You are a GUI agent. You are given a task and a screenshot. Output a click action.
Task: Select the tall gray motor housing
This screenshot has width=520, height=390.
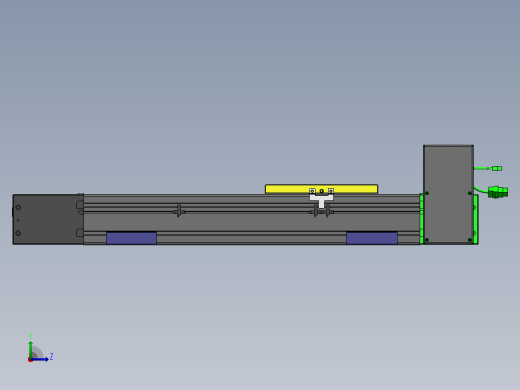pos(448,194)
